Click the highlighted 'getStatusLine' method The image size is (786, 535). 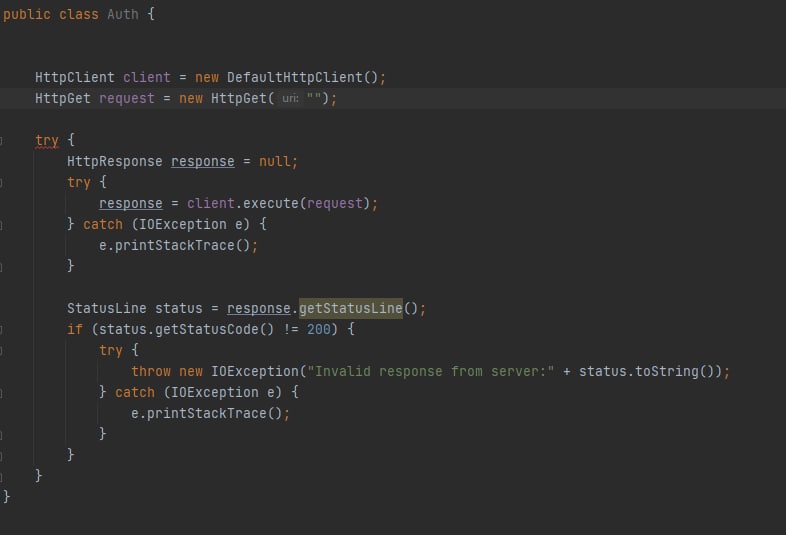[351, 308]
